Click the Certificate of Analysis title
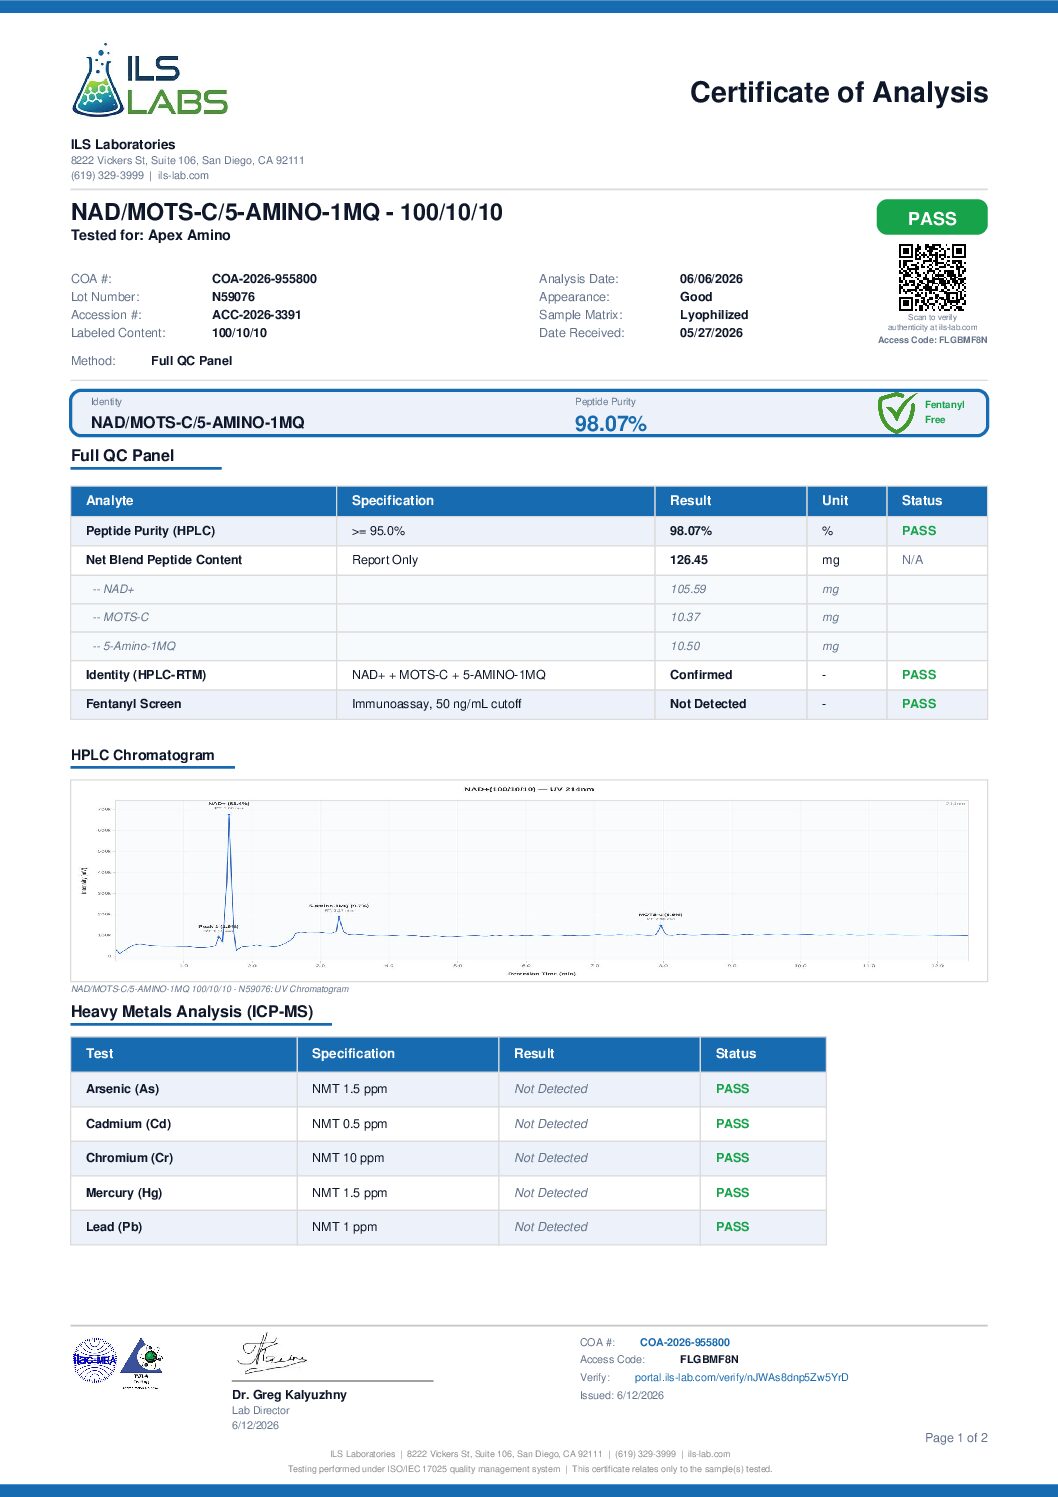The height and width of the screenshot is (1497, 1058). pos(839,93)
